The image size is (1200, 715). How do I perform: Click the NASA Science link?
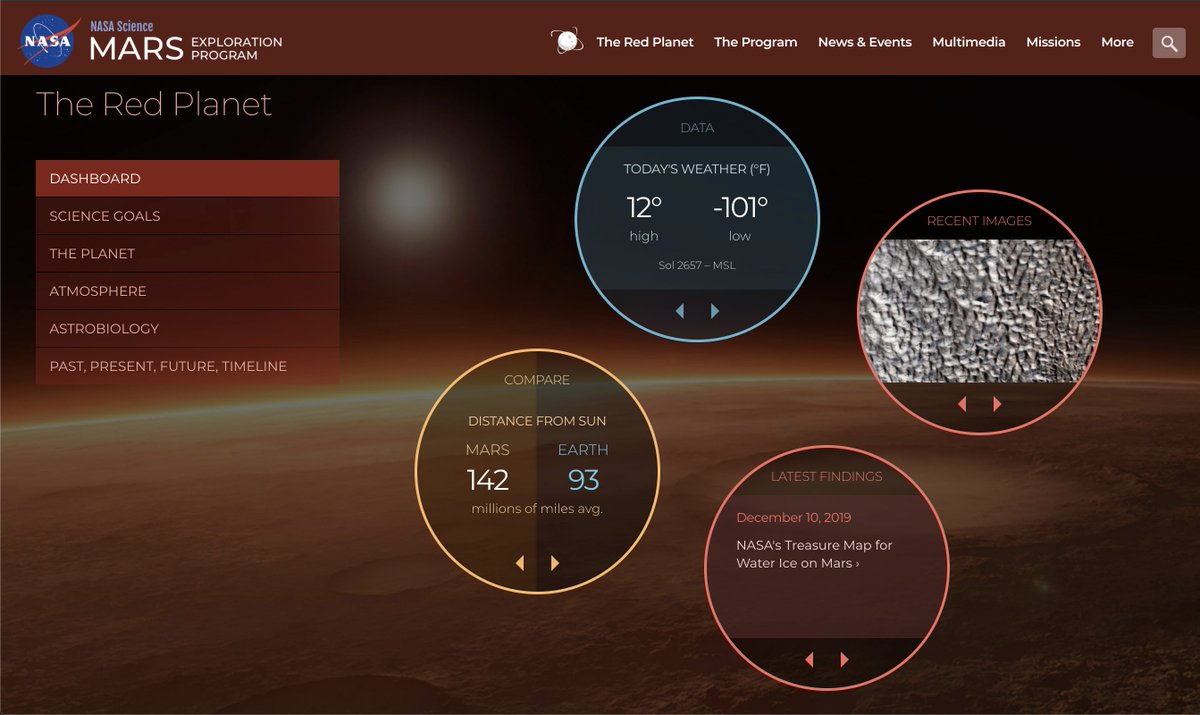point(121,26)
